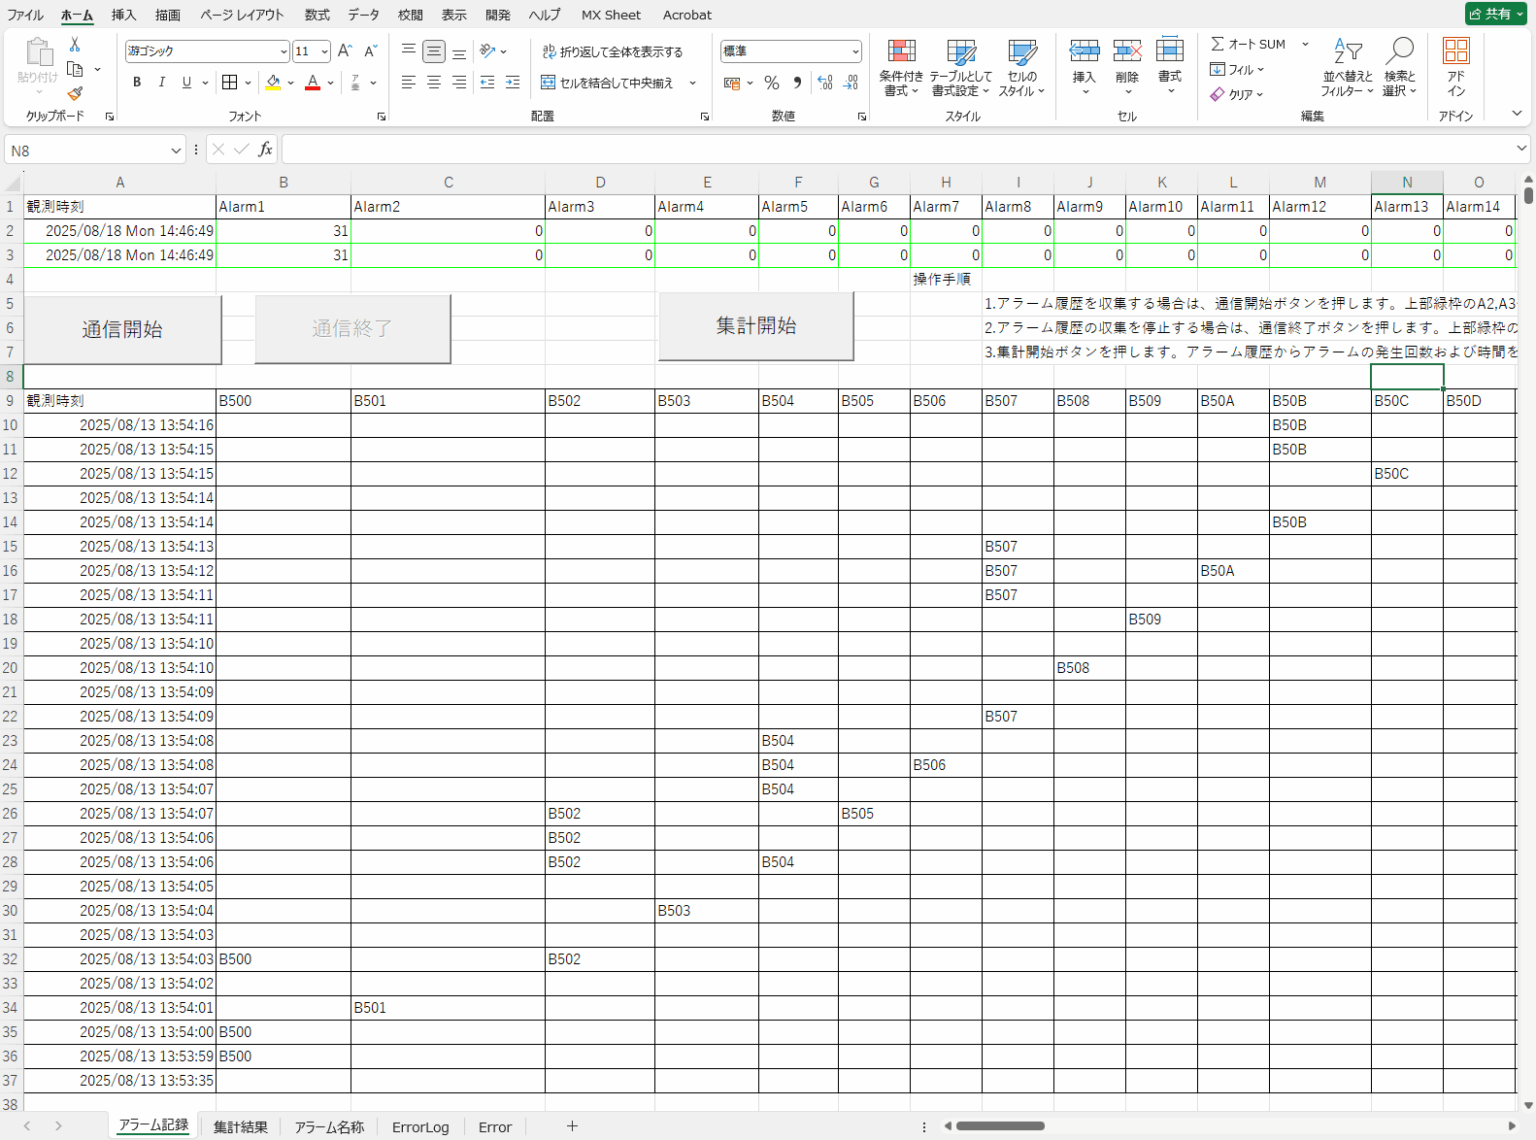Apply the percent style icon

(771, 84)
